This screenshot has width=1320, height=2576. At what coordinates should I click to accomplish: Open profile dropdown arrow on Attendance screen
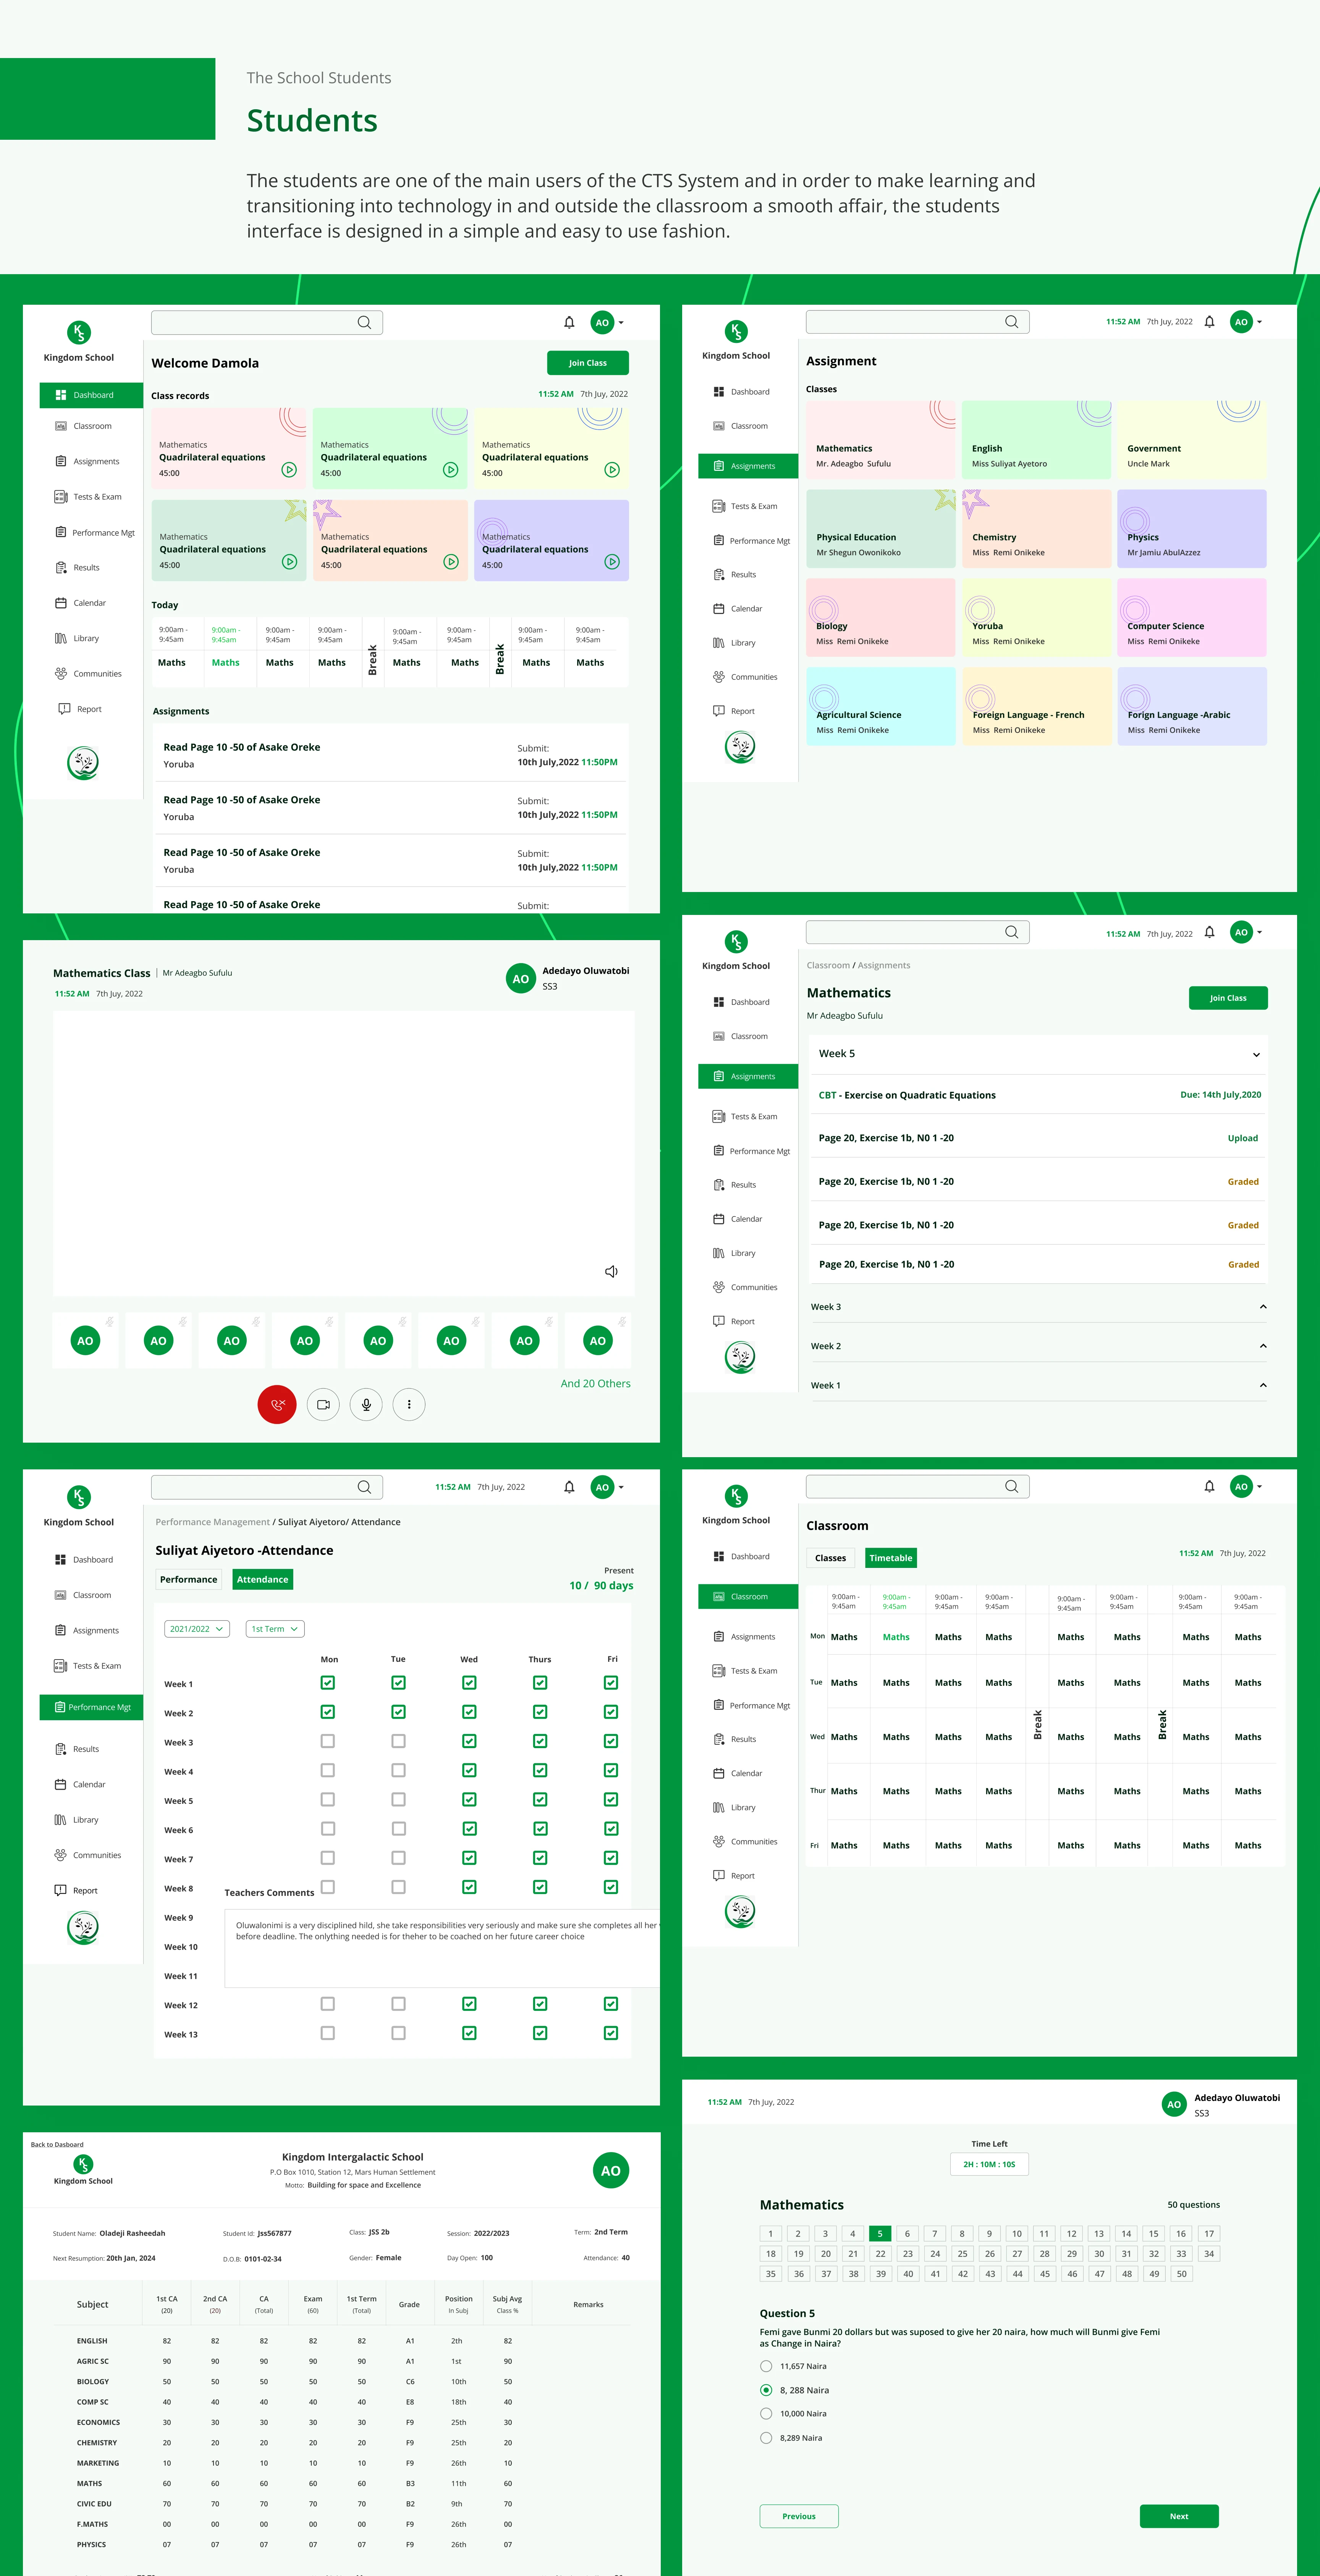(621, 1487)
